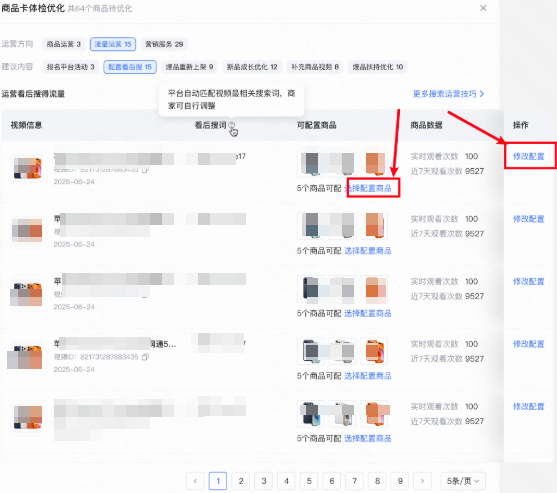Switch to 爆品重新上架 9 suggestion

pos(189,67)
